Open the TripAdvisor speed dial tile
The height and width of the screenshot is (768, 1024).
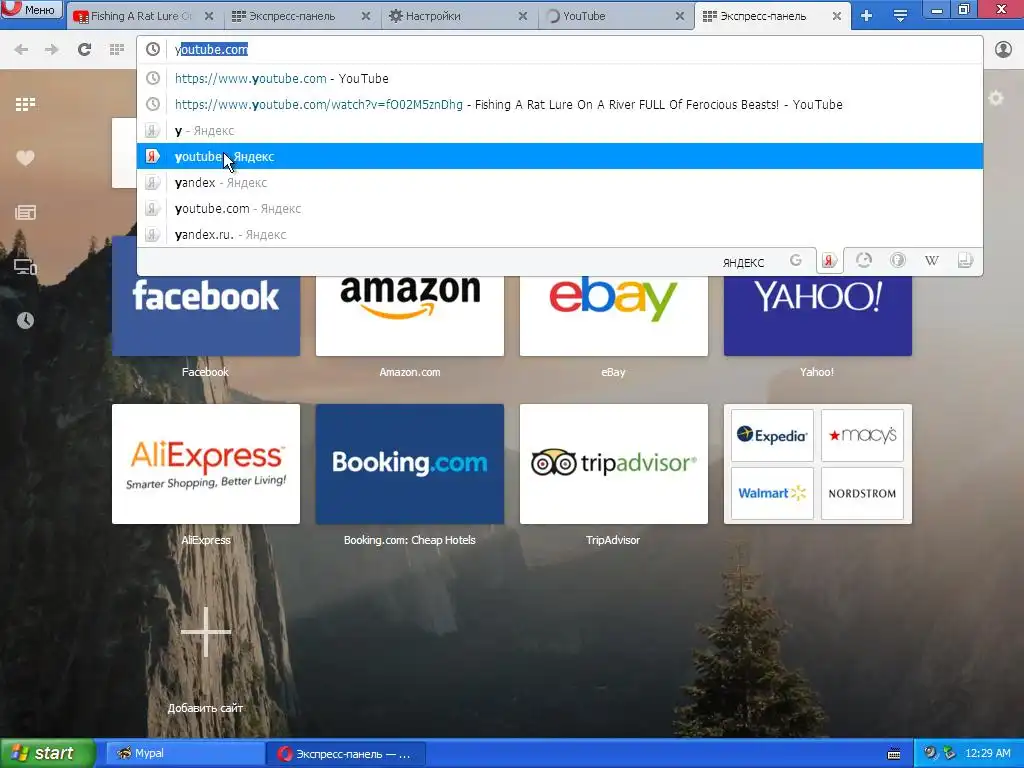point(614,464)
